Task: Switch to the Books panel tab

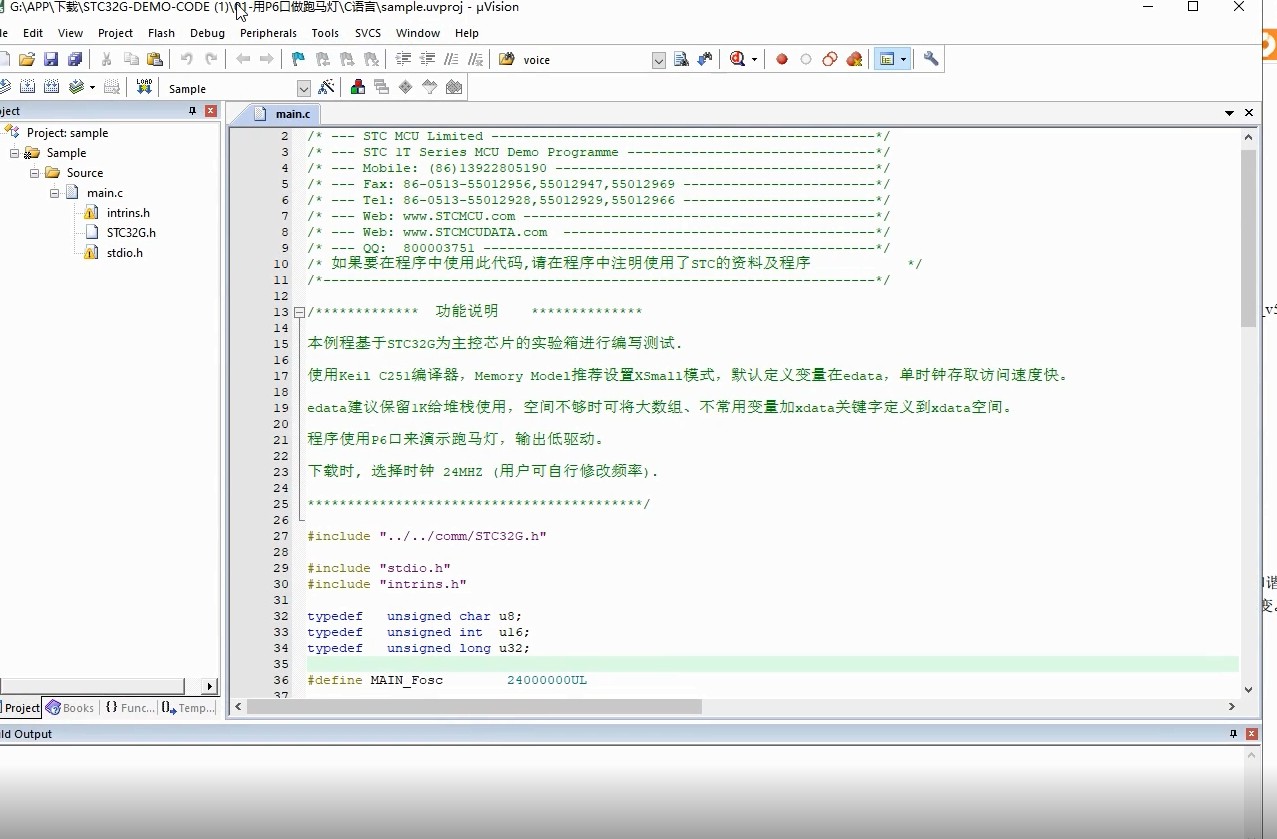Action: tap(70, 707)
